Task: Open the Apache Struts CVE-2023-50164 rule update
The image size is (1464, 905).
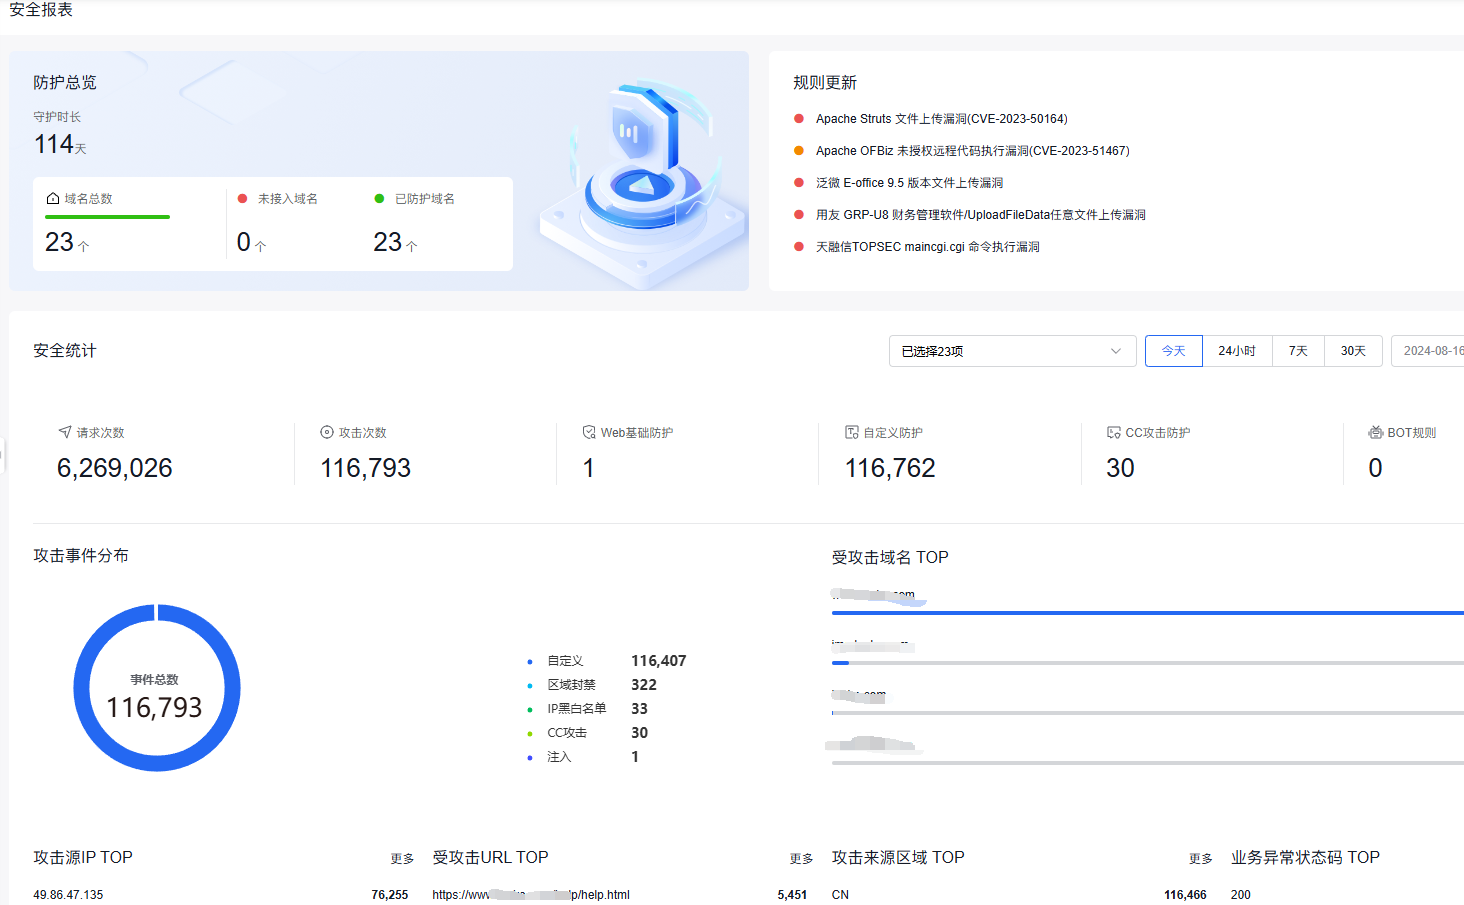Action: click(x=941, y=119)
